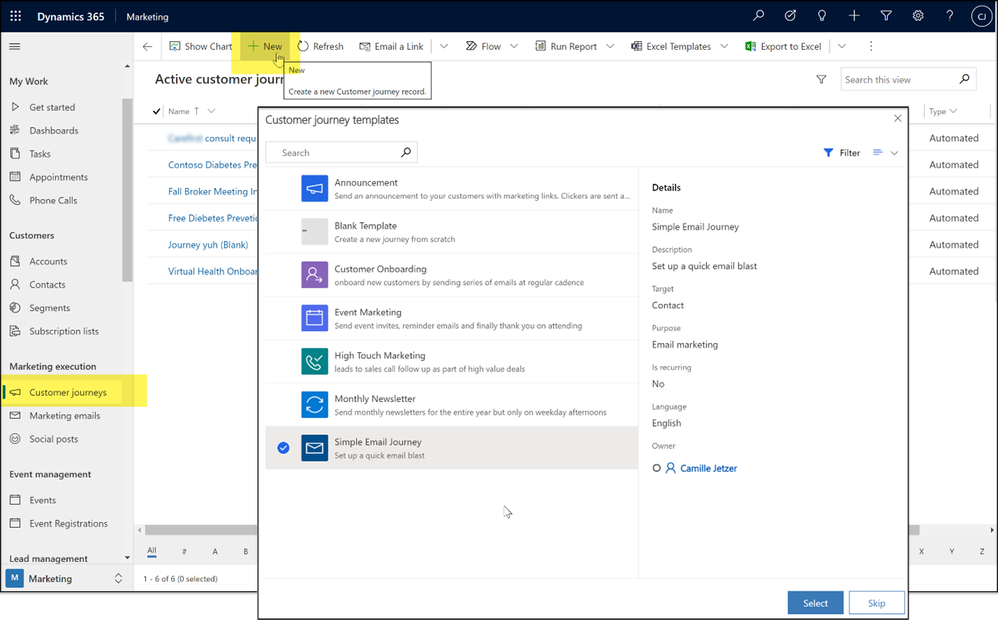The image size is (998, 620).
Task: Click the Select button
Action: tap(815, 603)
